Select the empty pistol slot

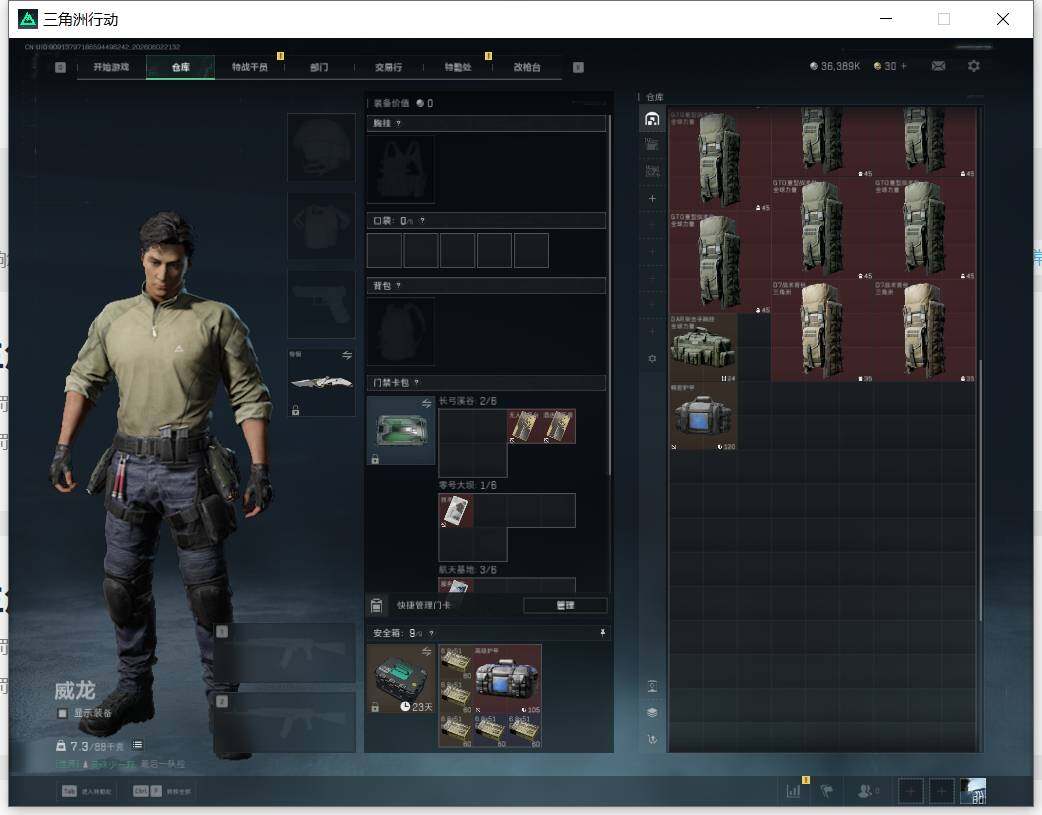click(x=321, y=304)
